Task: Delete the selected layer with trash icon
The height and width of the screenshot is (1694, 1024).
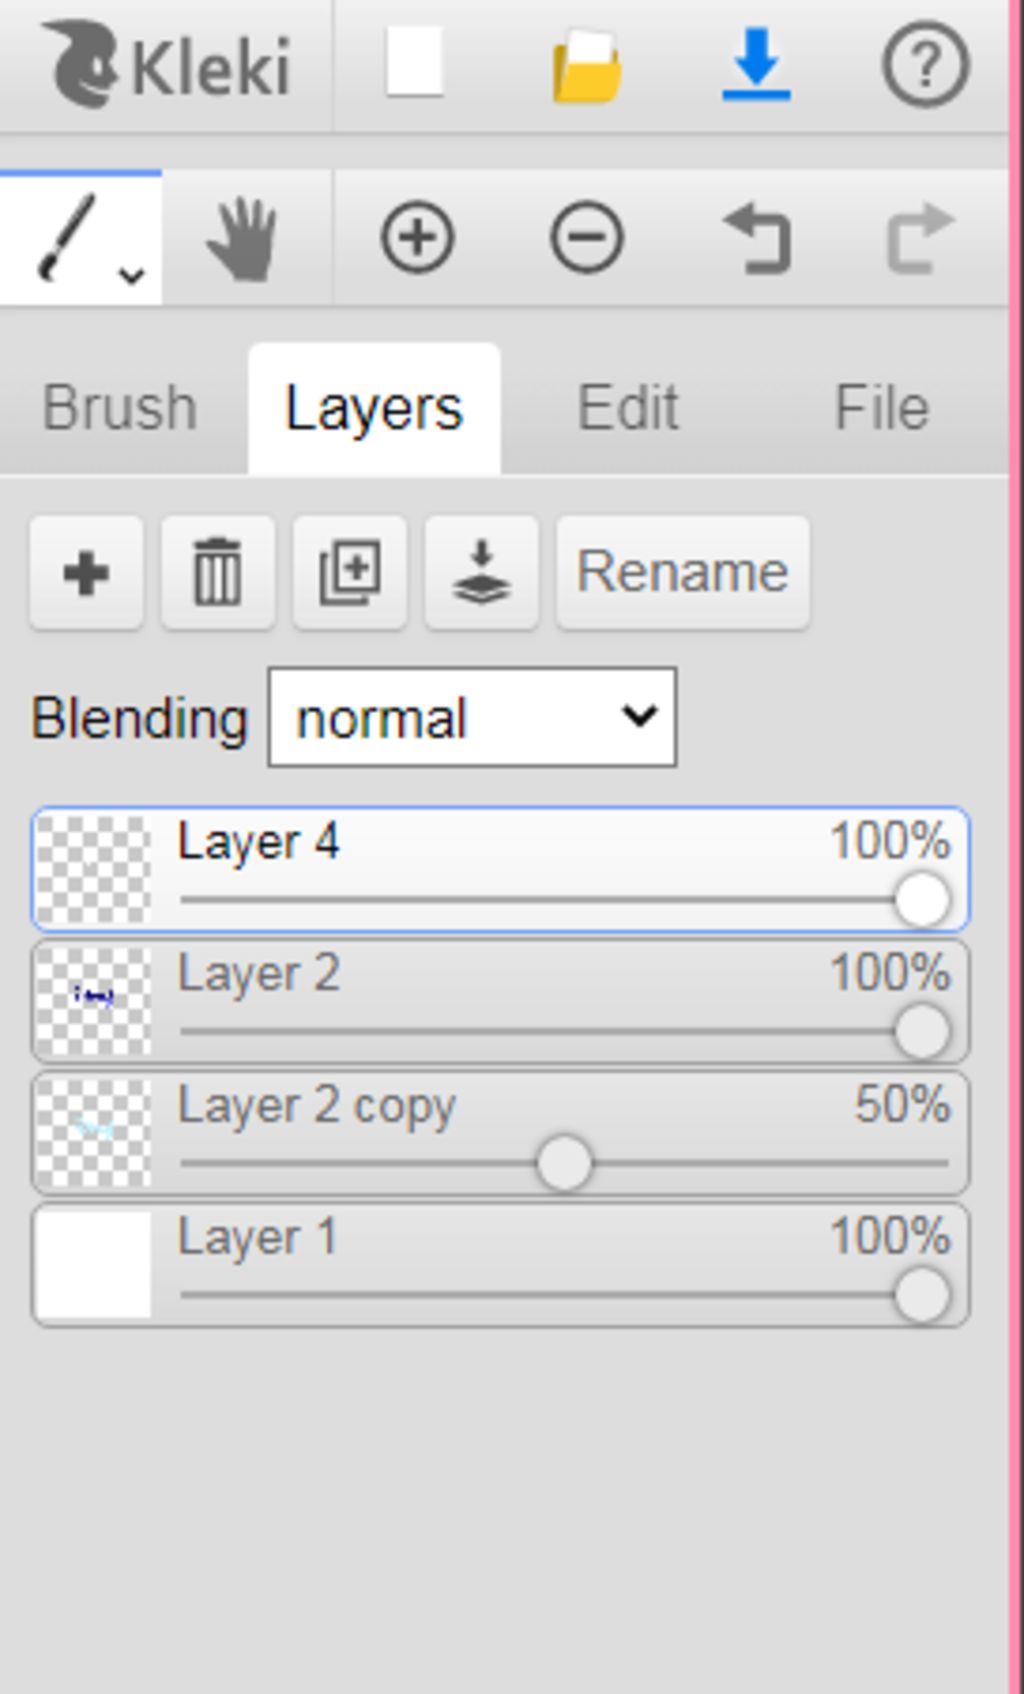Action: coord(218,573)
